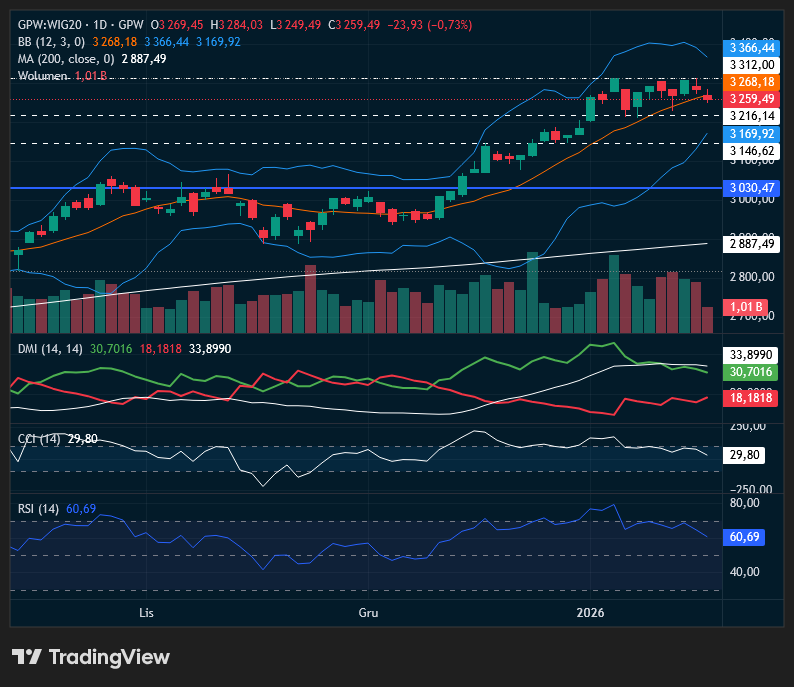
Task: Click the CCI (14) indicator label
Action: tap(39, 439)
